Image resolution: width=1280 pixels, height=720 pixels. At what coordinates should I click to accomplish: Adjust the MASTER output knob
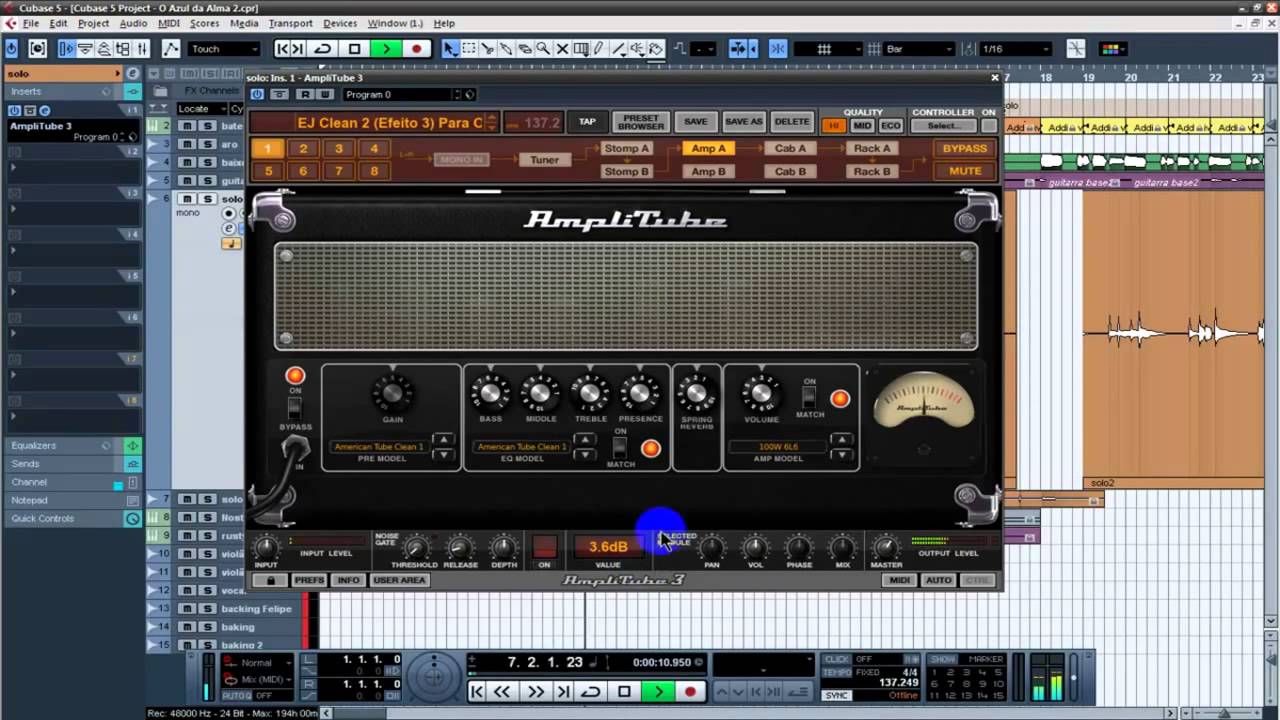(x=886, y=547)
